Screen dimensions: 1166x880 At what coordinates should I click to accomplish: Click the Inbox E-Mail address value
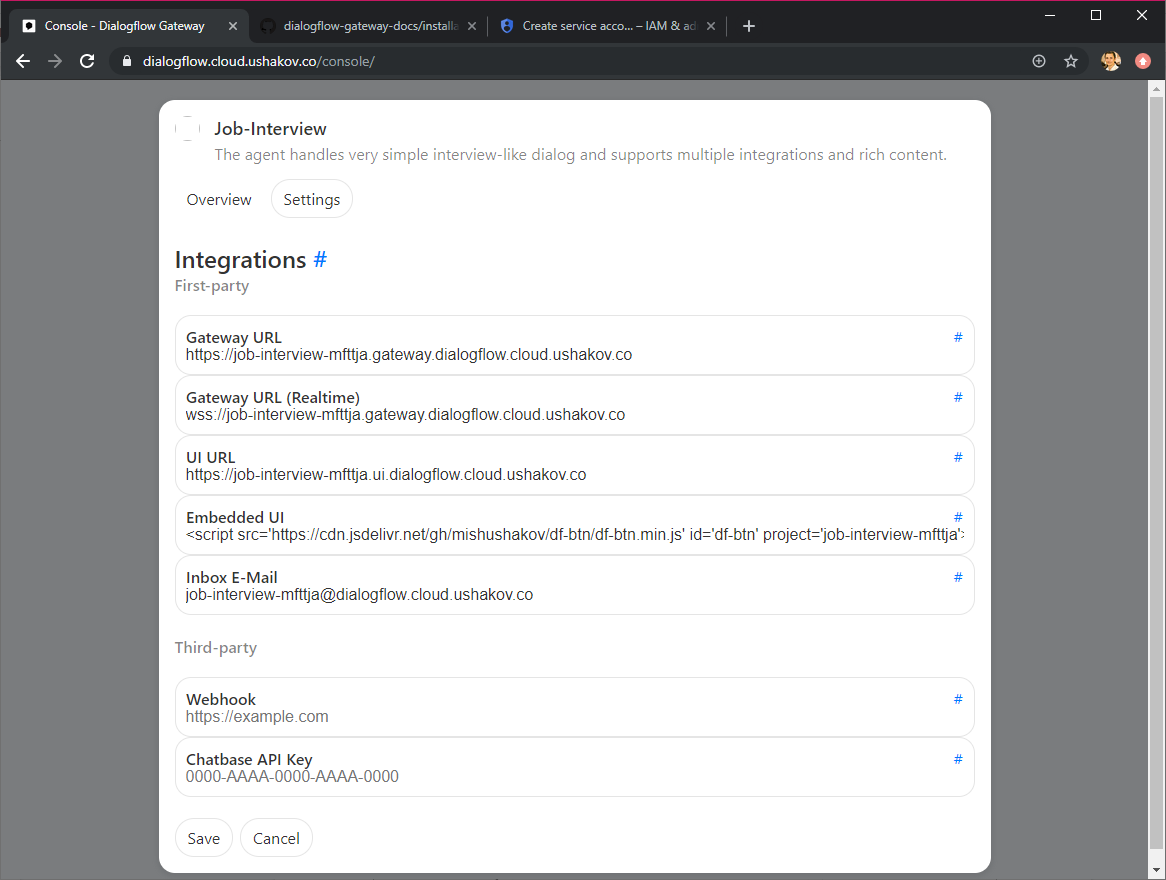359,595
